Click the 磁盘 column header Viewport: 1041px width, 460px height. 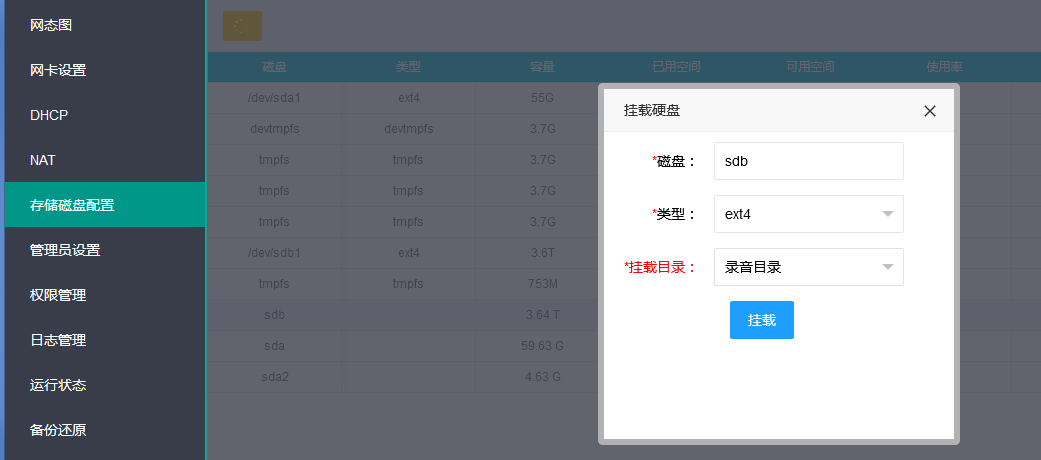tap(274, 67)
